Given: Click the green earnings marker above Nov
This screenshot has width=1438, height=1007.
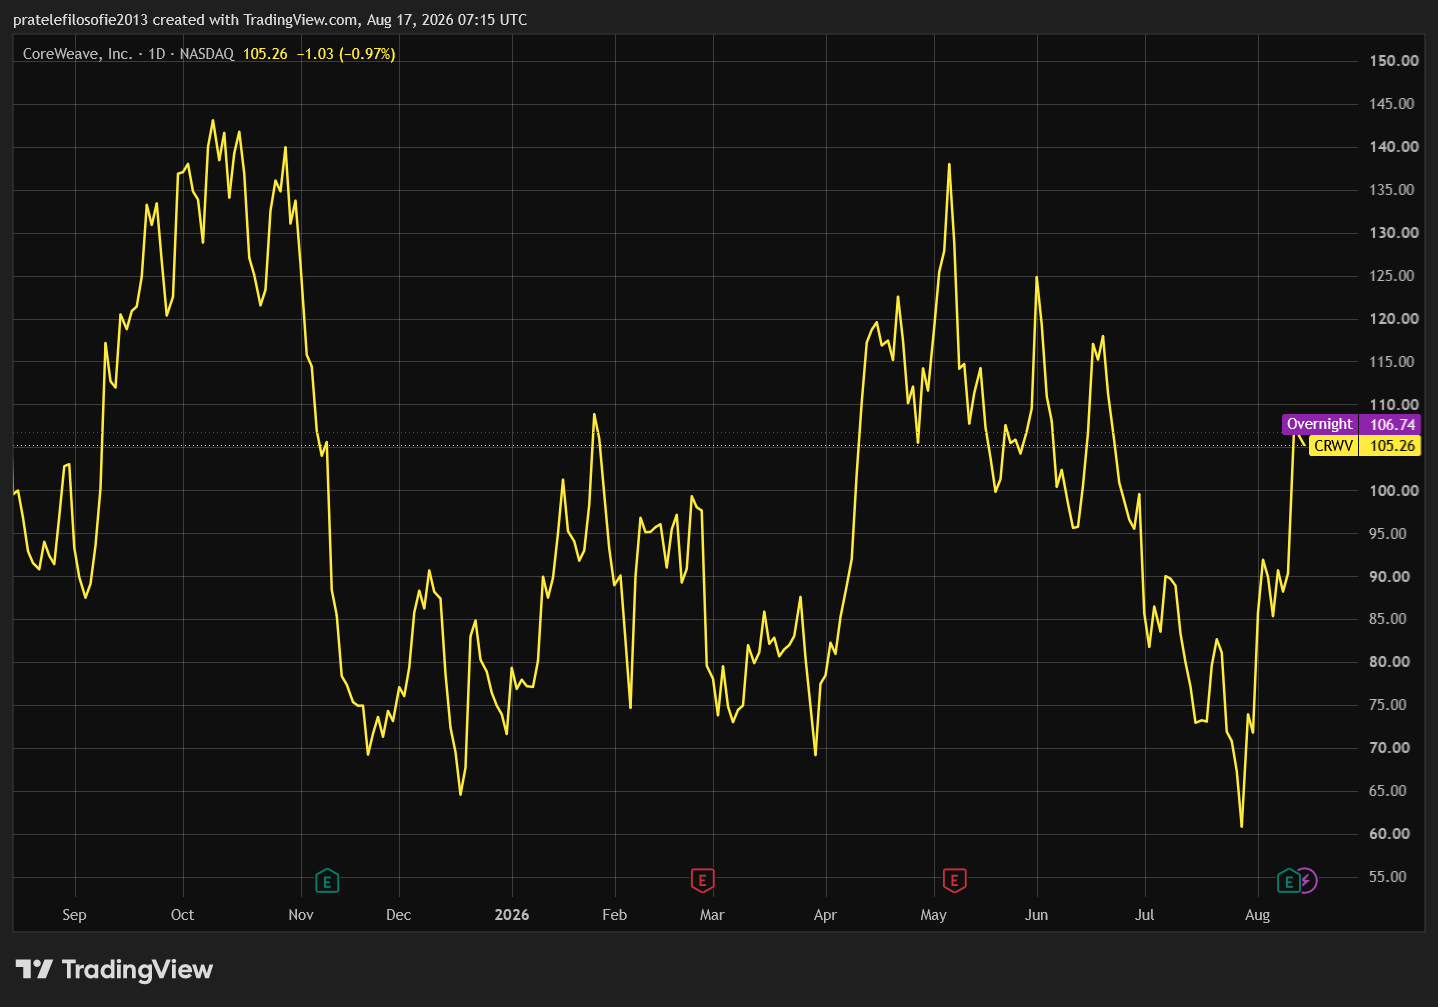Looking at the screenshot, I should point(327,881).
